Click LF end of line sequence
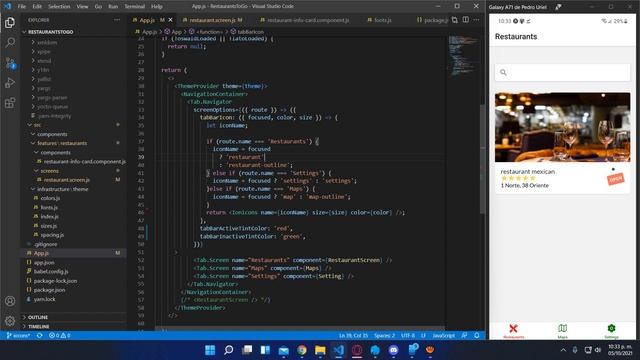The height and width of the screenshot is (360, 640). [x=423, y=336]
